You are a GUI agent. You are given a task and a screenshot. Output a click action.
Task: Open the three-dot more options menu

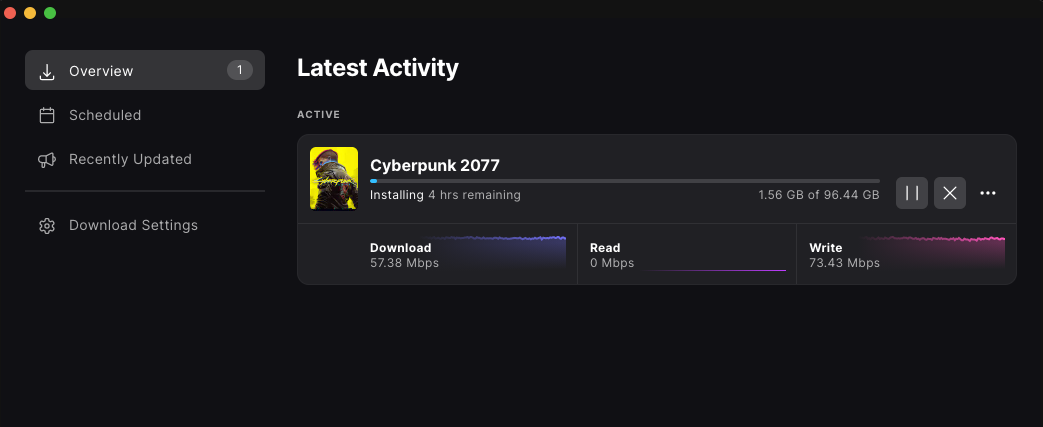pyautogui.click(x=988, y=193)
